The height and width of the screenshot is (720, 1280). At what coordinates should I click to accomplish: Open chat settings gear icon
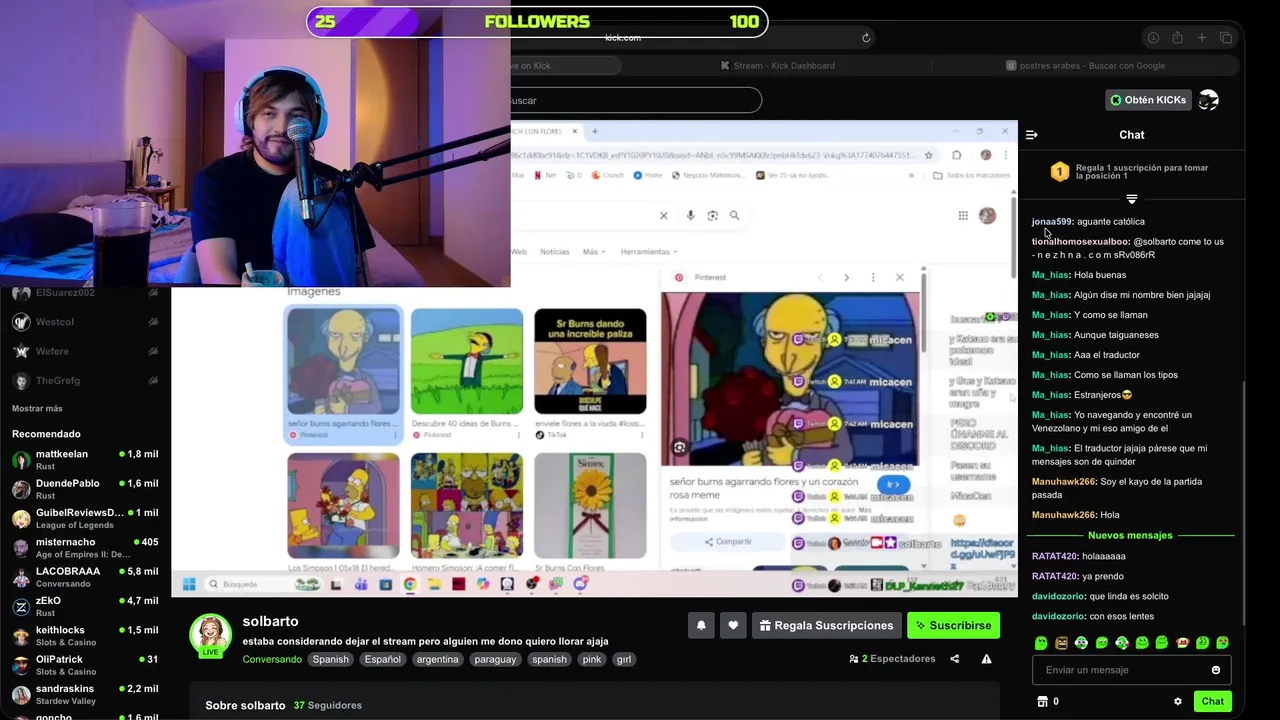point(1178,702)
